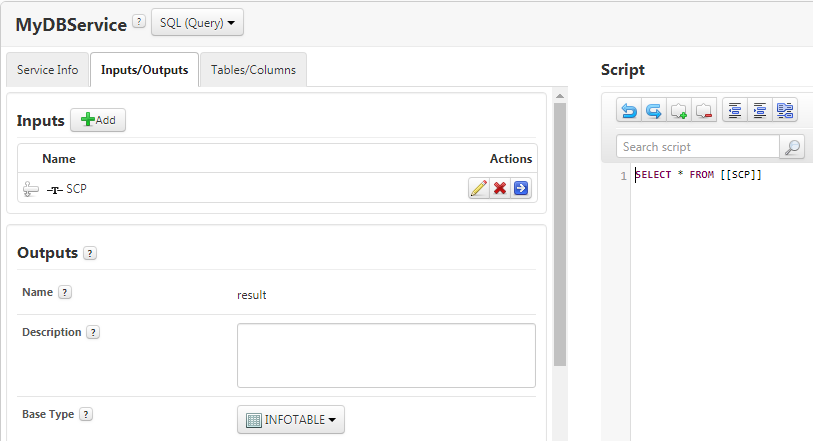Open the help icon next to MyDBService

pos(138,21)
